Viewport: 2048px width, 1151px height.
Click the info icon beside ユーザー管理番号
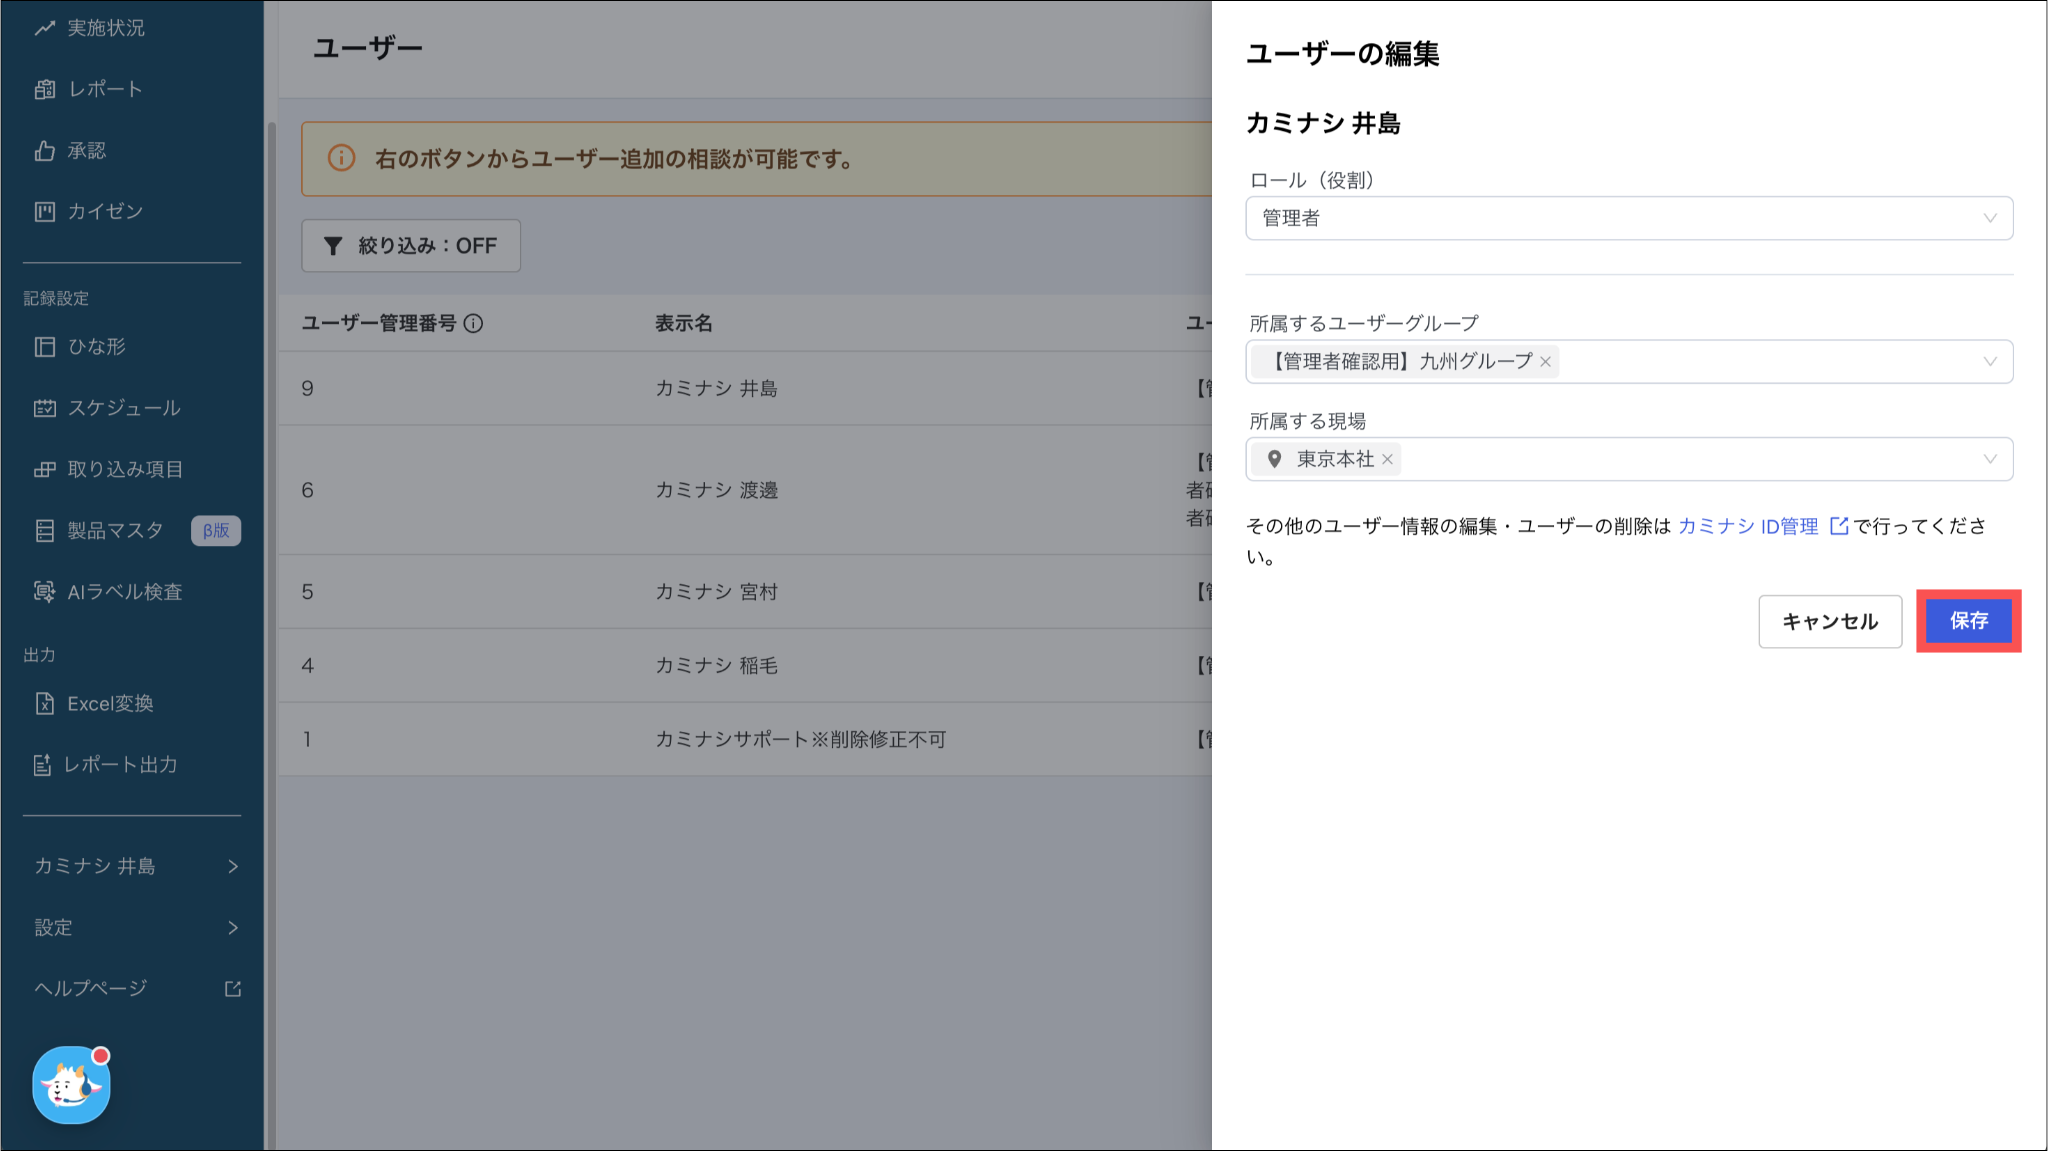(x=474, y=323)
